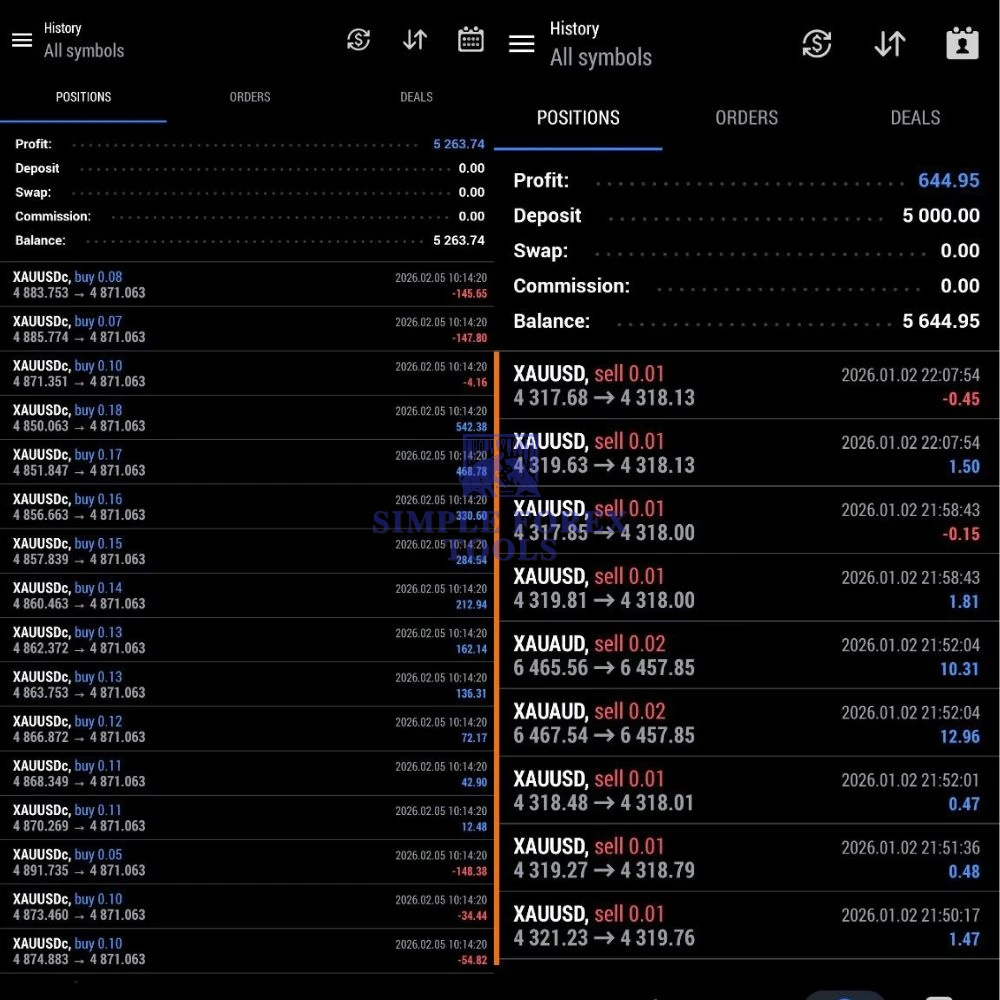Screen dimensions: 1000x1000
Task: Open the All symbols selector on right screen
Action: click(600, 58)
